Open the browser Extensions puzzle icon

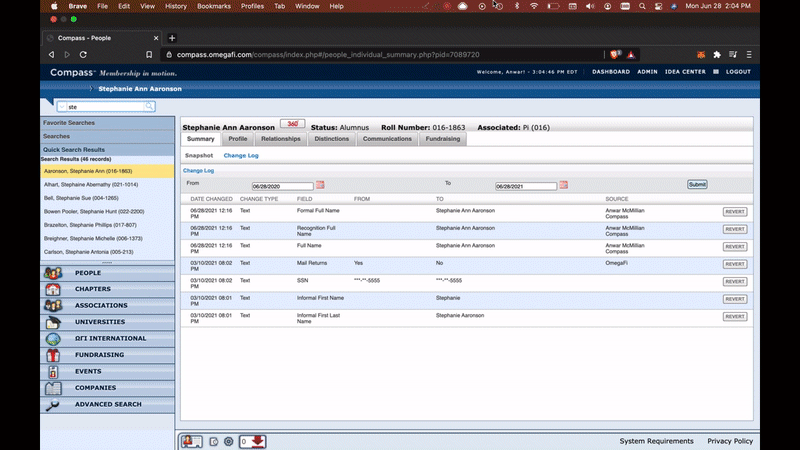pos(717,55)
